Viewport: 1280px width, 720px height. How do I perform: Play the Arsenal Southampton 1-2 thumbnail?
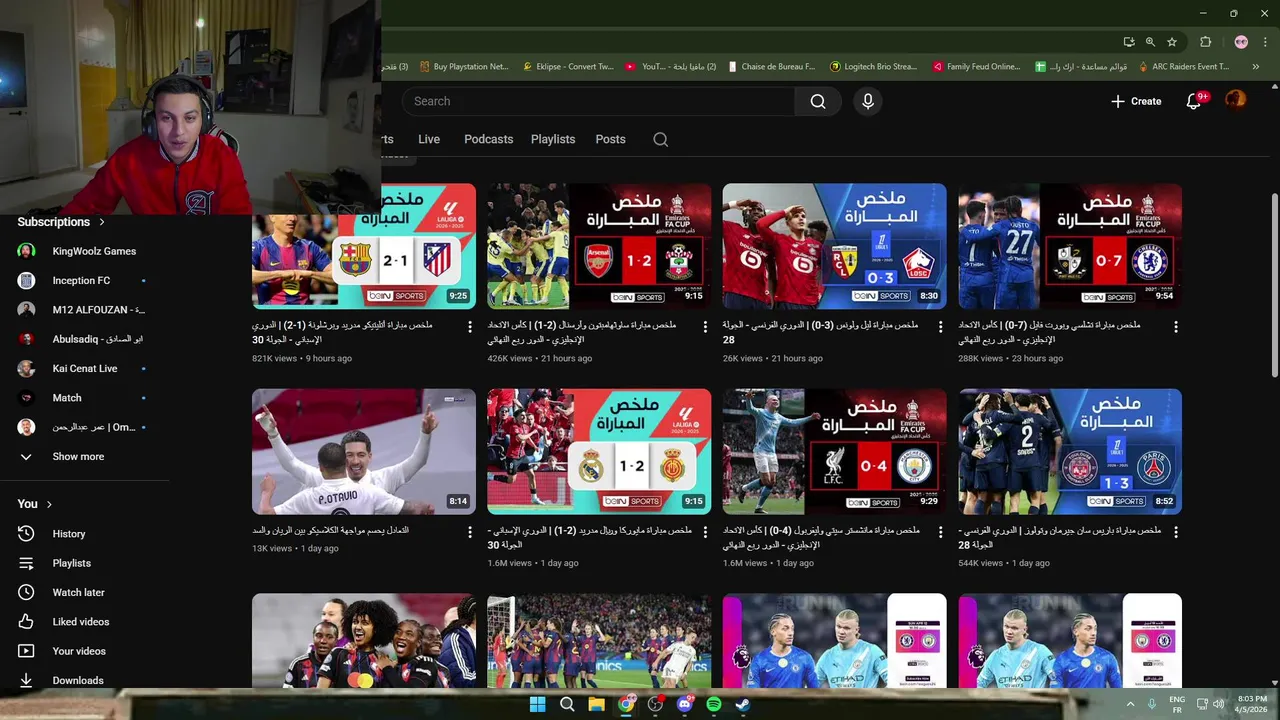599,246
